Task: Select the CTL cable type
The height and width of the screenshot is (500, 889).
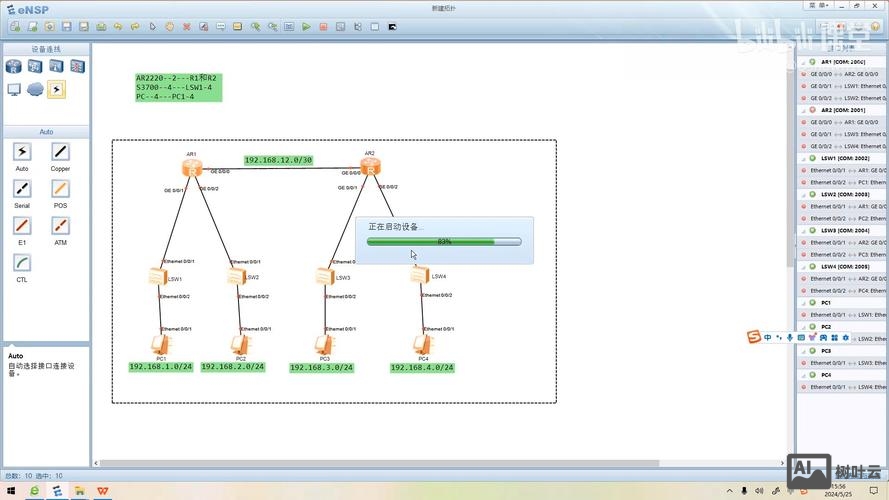Action: [x=22, y=263]
